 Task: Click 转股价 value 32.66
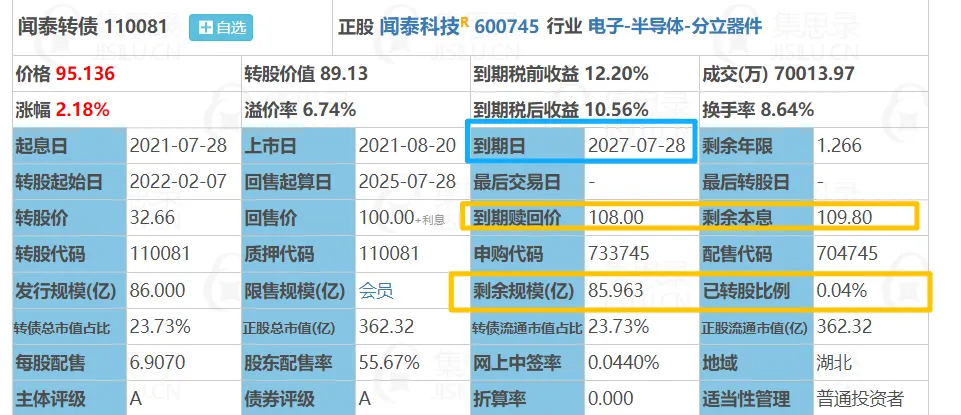pos(153,218)
